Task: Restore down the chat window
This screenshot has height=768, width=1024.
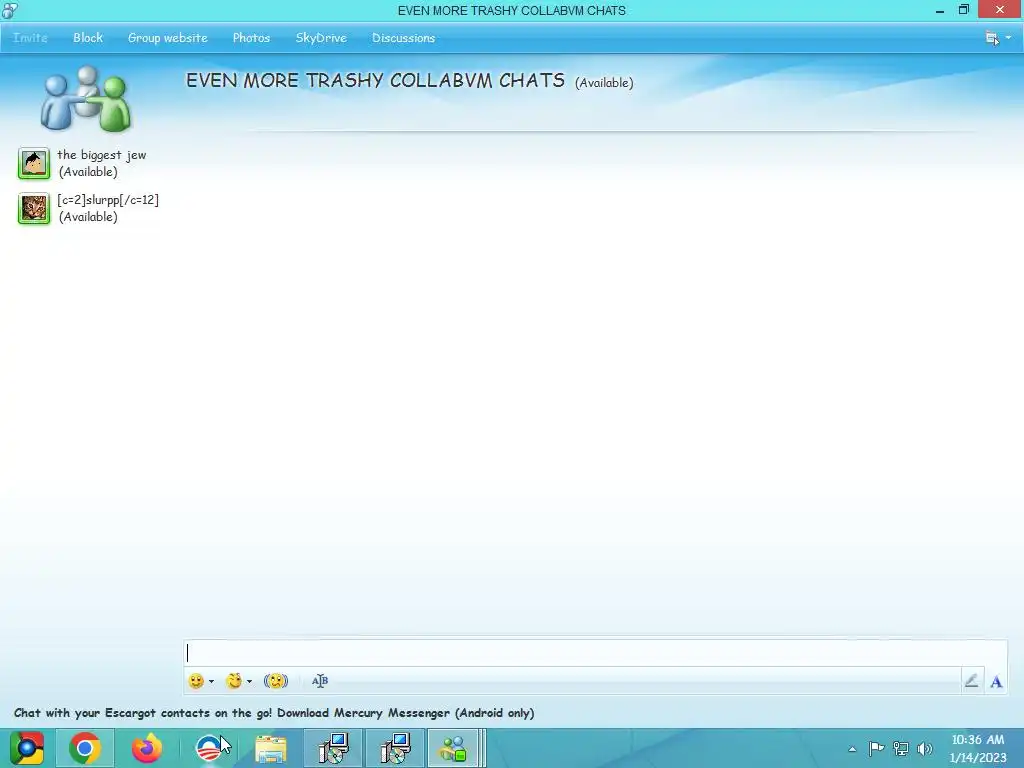Action: 964,10
